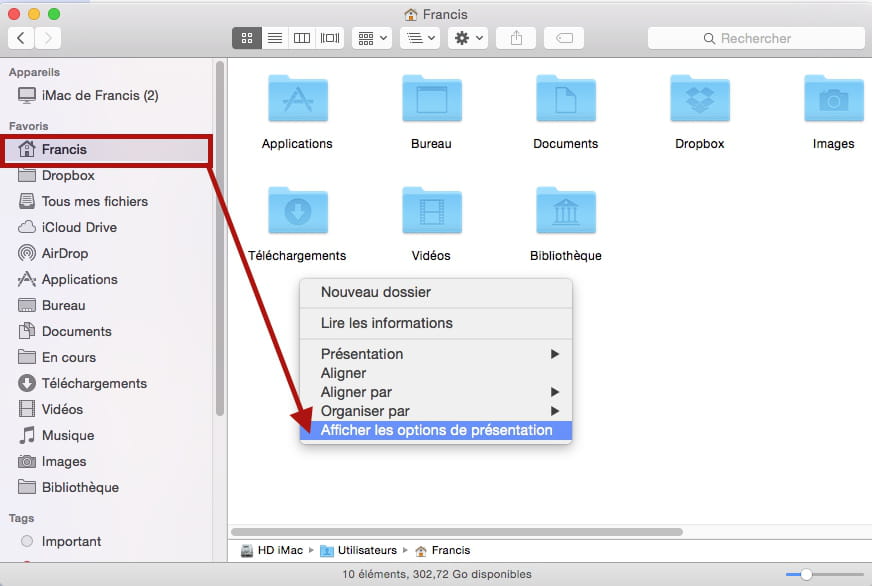Switch to list view
Screen dimensions: 872x586
[275, 38]
